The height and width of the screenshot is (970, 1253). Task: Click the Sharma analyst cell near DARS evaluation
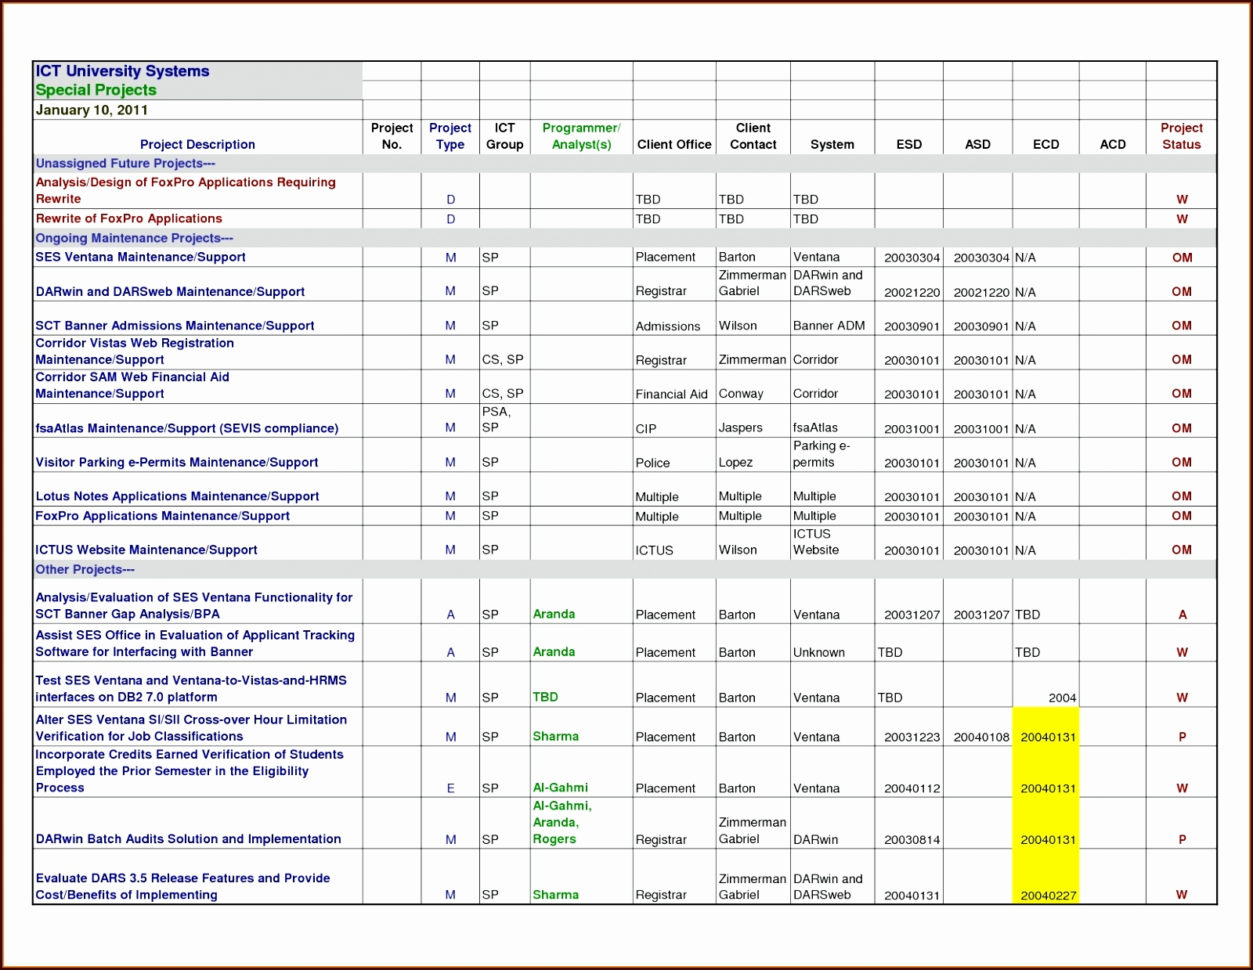[554, 894]
